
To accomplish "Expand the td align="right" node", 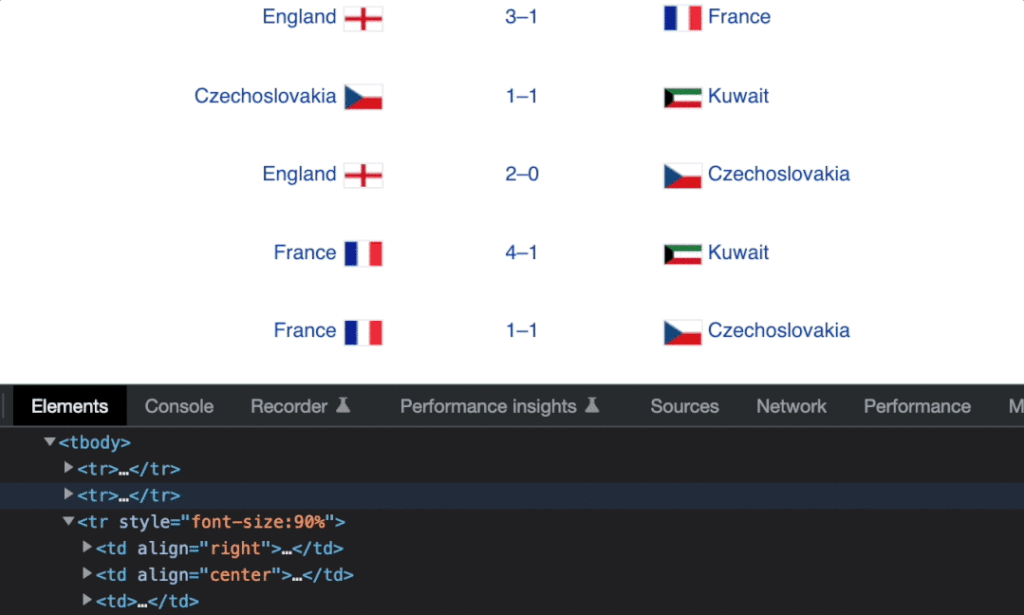I will 87,548.
